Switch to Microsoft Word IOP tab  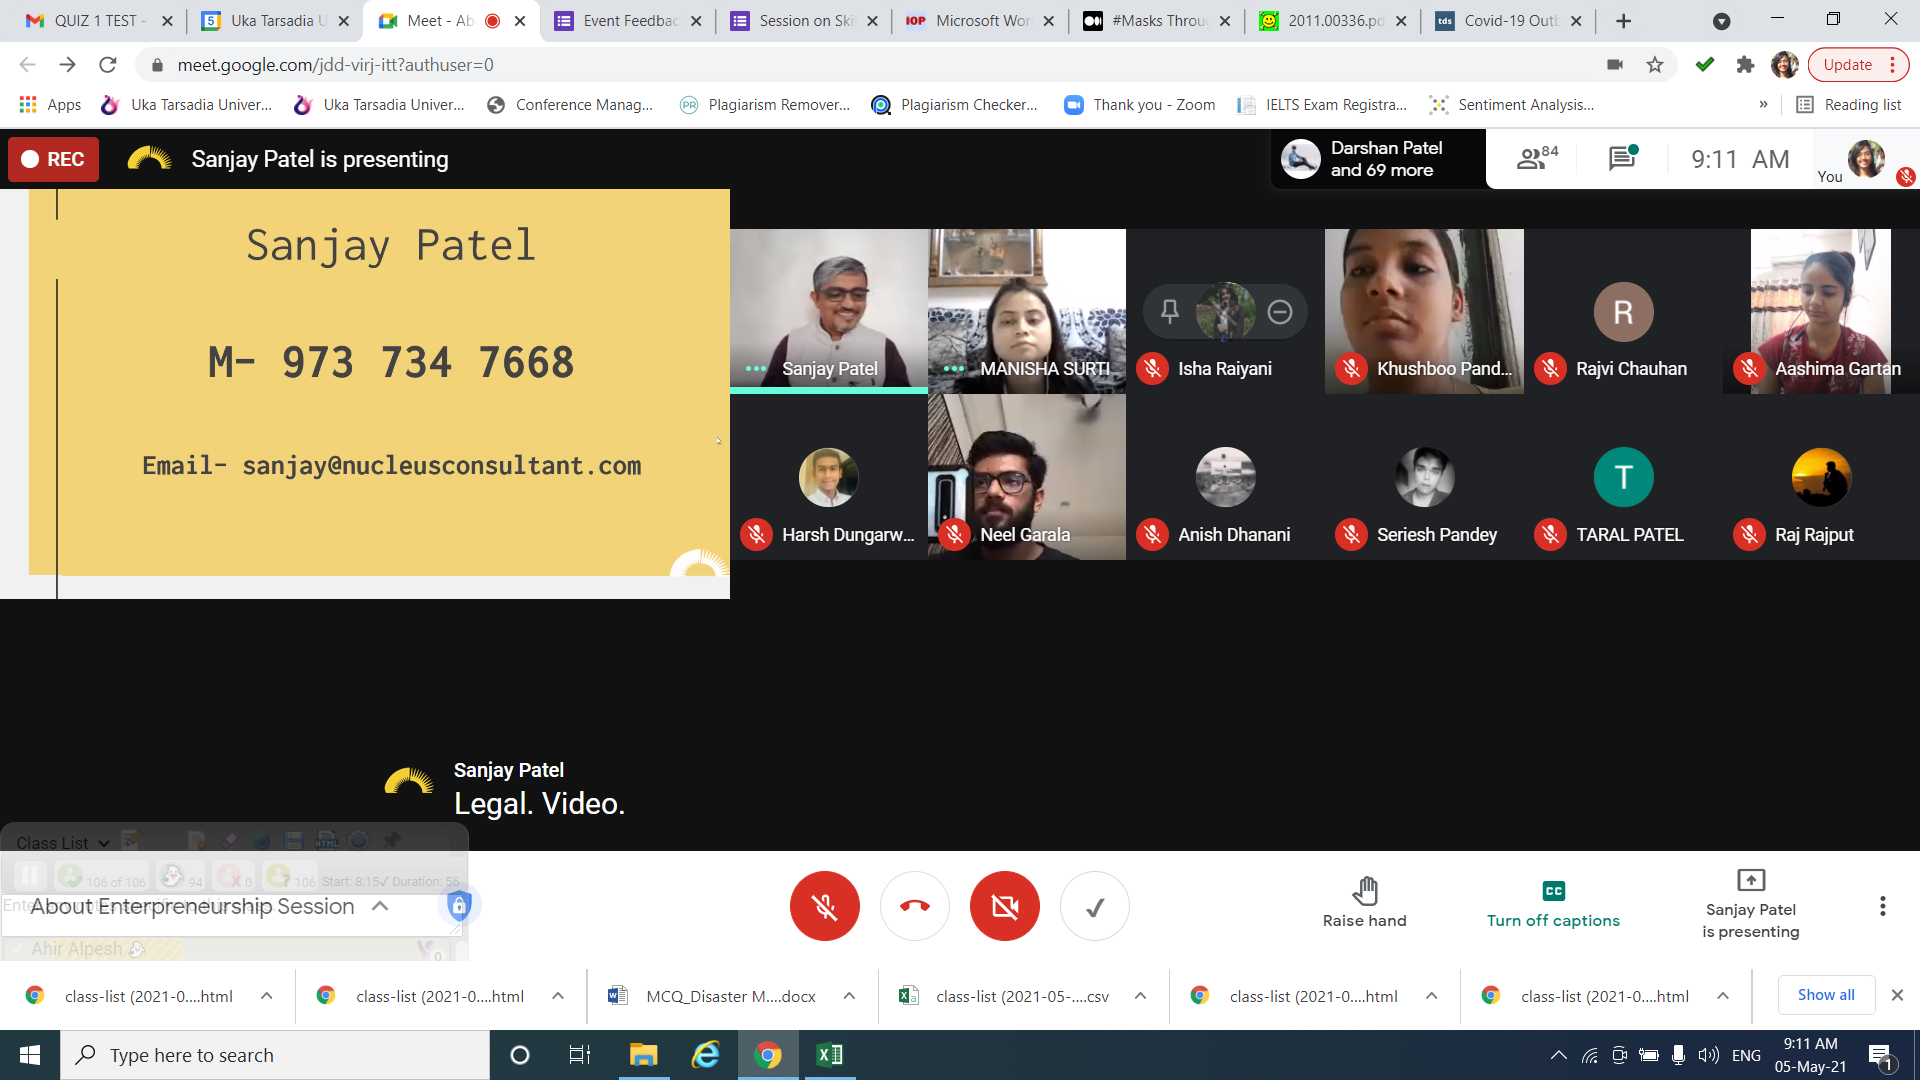pyautogui.click(x=980, y=20)
